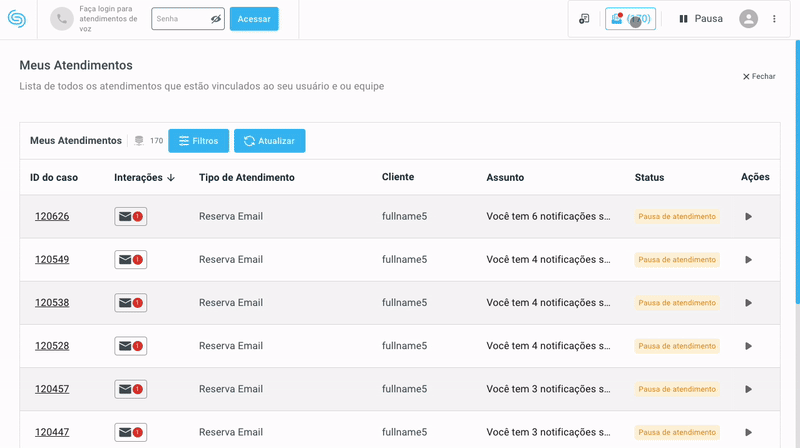This screenshot has width=800, height=448.
Task: Open case ID 120538 link
Action: click(52, 303)
